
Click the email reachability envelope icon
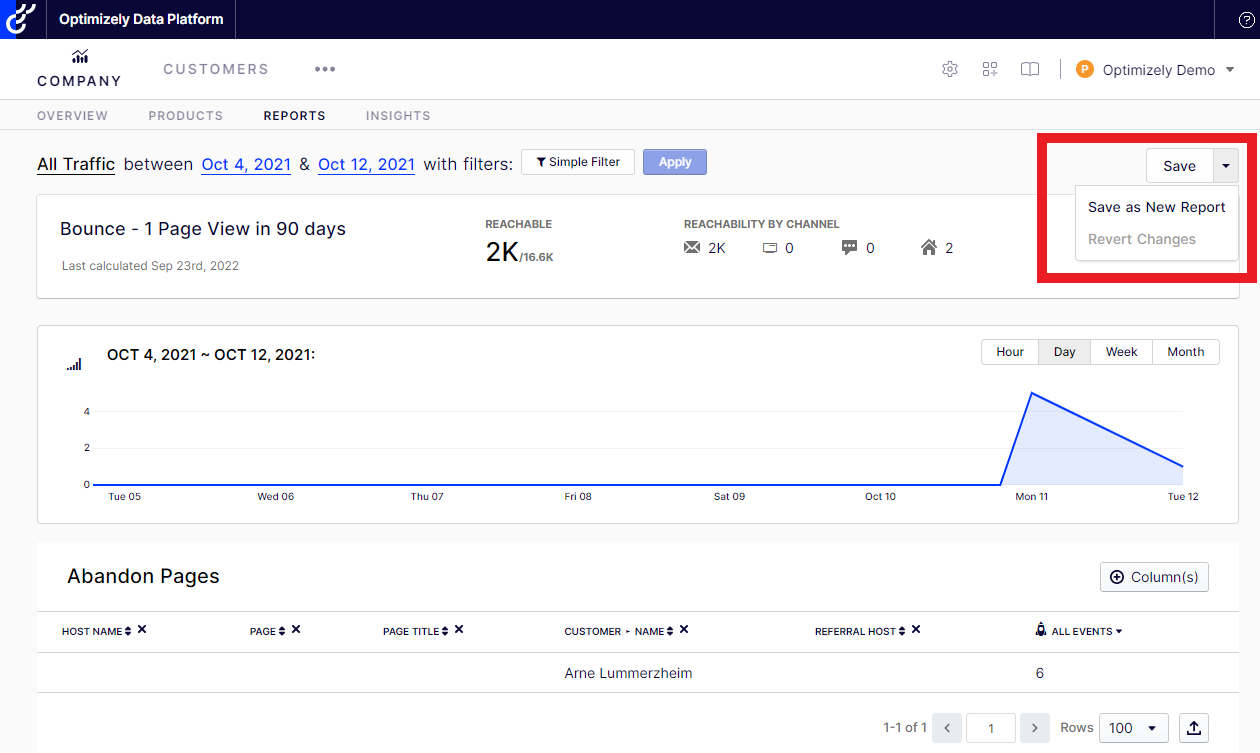(692, 247)
